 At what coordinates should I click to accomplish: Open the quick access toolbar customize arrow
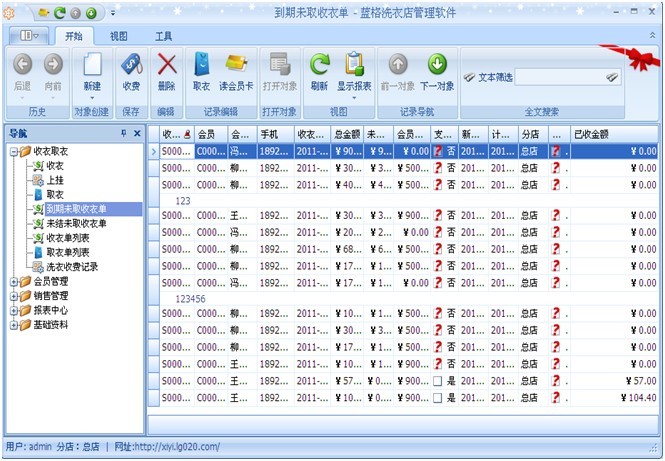point(113,13)
